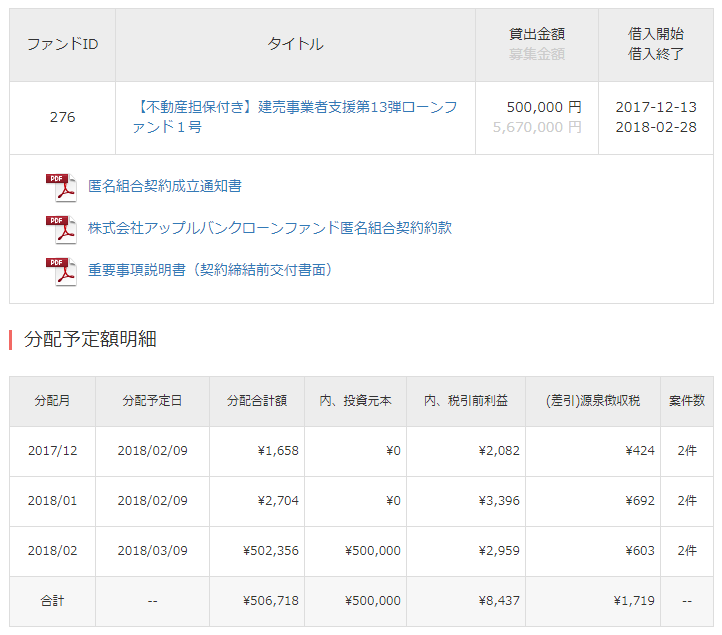Click the 借入開始 column header
This screenshot has height=635, width=722.
[656, 35]
